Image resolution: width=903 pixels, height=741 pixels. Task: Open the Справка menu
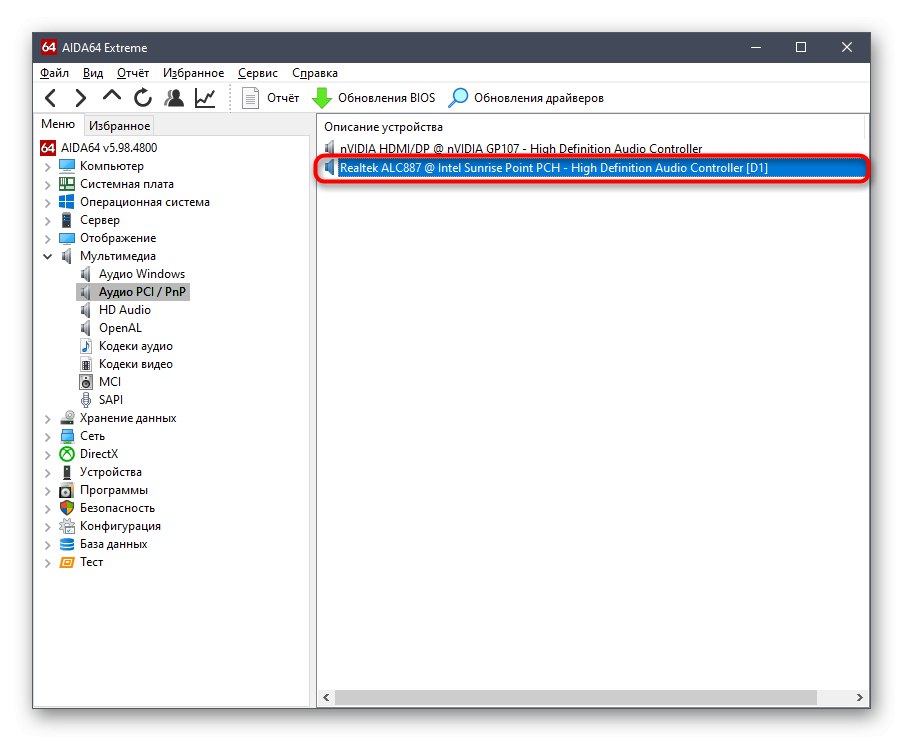[314, 73]
